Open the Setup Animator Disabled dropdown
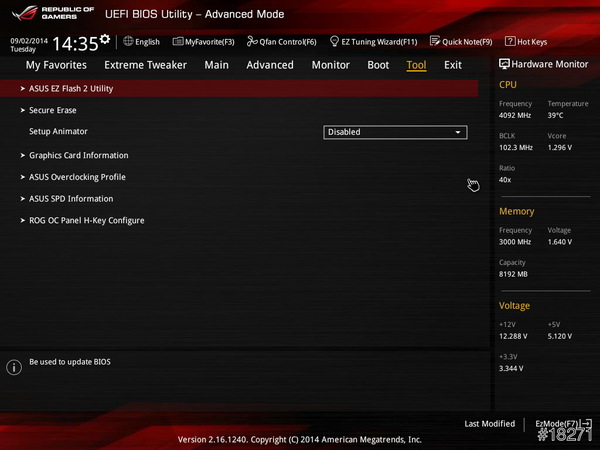Viewport: 600px width, 450px height. (395, 132)
